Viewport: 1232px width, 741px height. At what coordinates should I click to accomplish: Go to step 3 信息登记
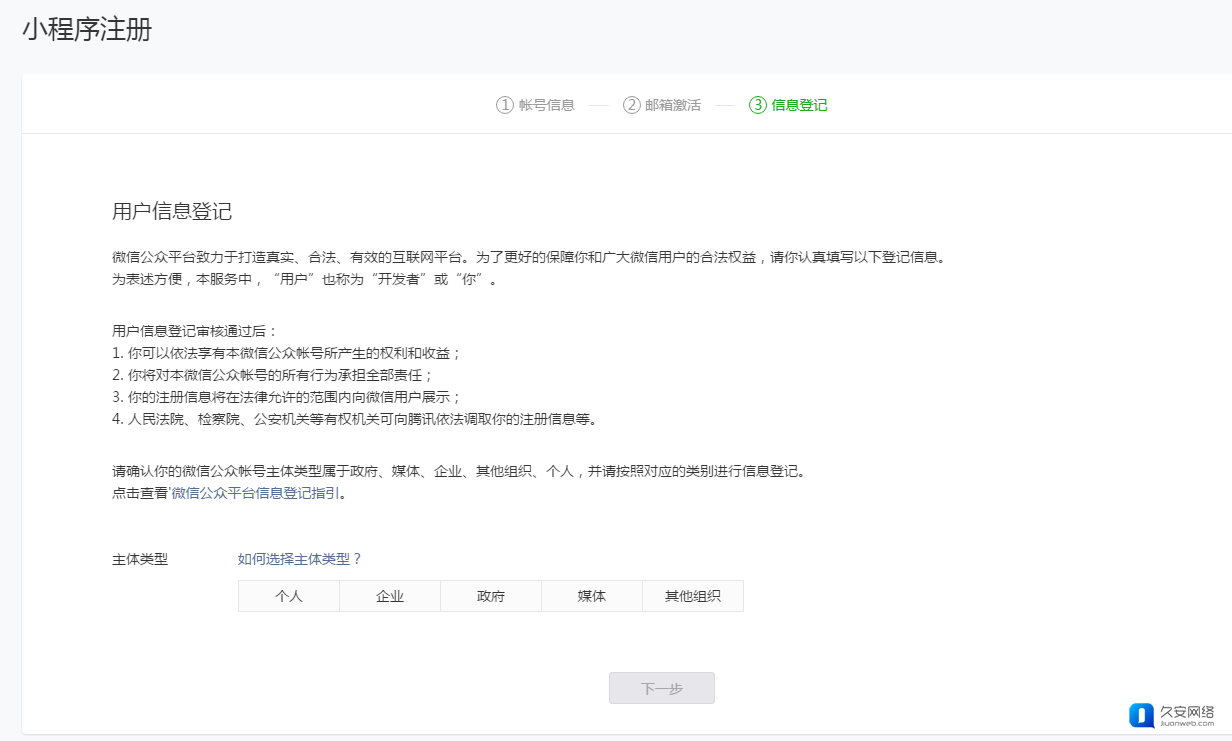coord(789,105)
